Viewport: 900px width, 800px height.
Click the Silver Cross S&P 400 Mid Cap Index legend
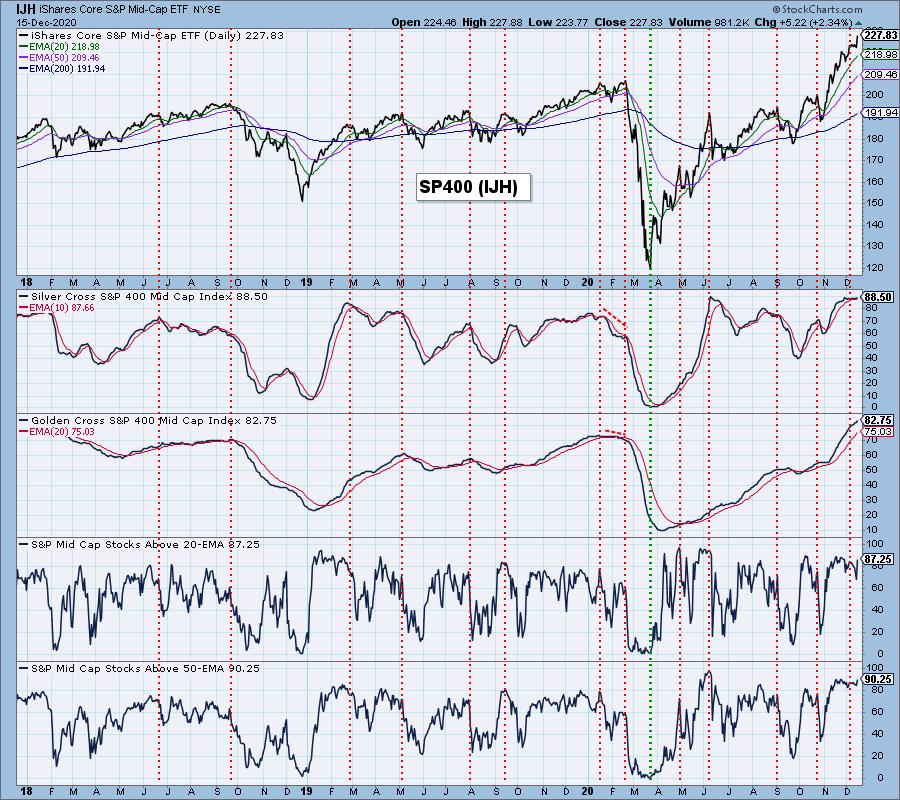[143, 297]
